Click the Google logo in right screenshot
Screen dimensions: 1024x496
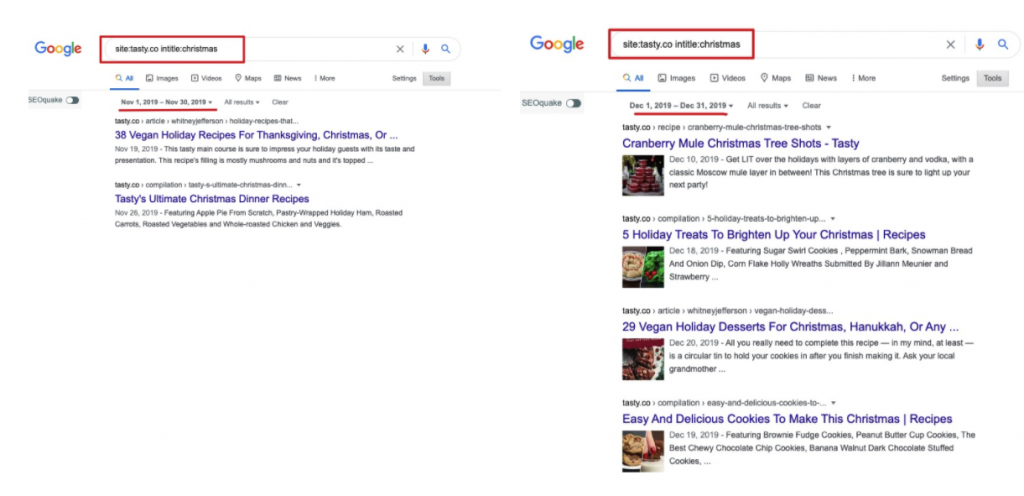556,44
